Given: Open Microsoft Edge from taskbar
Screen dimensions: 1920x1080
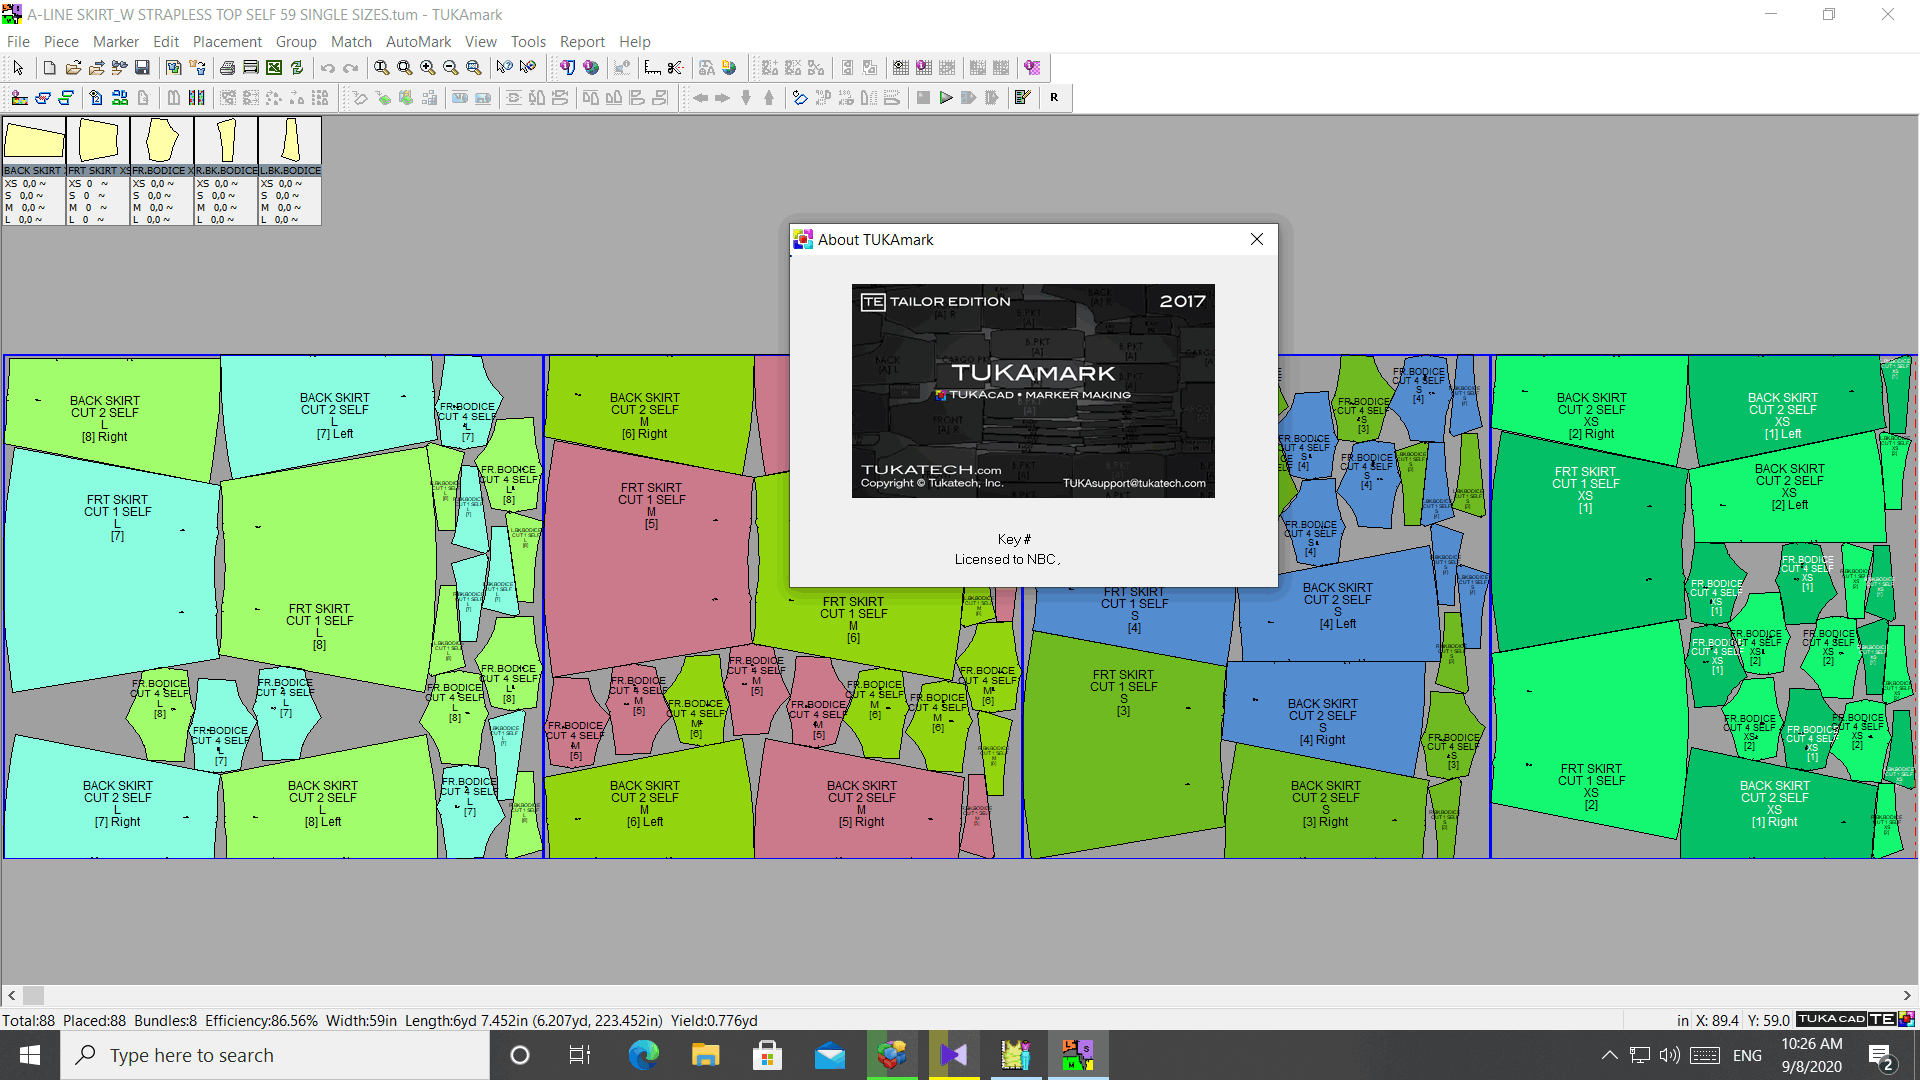Looking at the screenshot, I should [x=643, y=1055].
